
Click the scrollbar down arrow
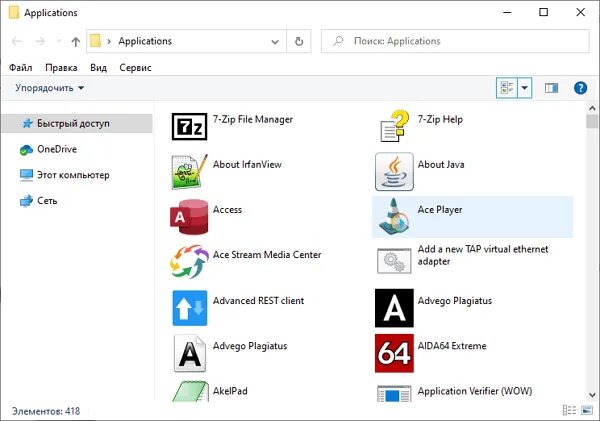tap(592, 395)
